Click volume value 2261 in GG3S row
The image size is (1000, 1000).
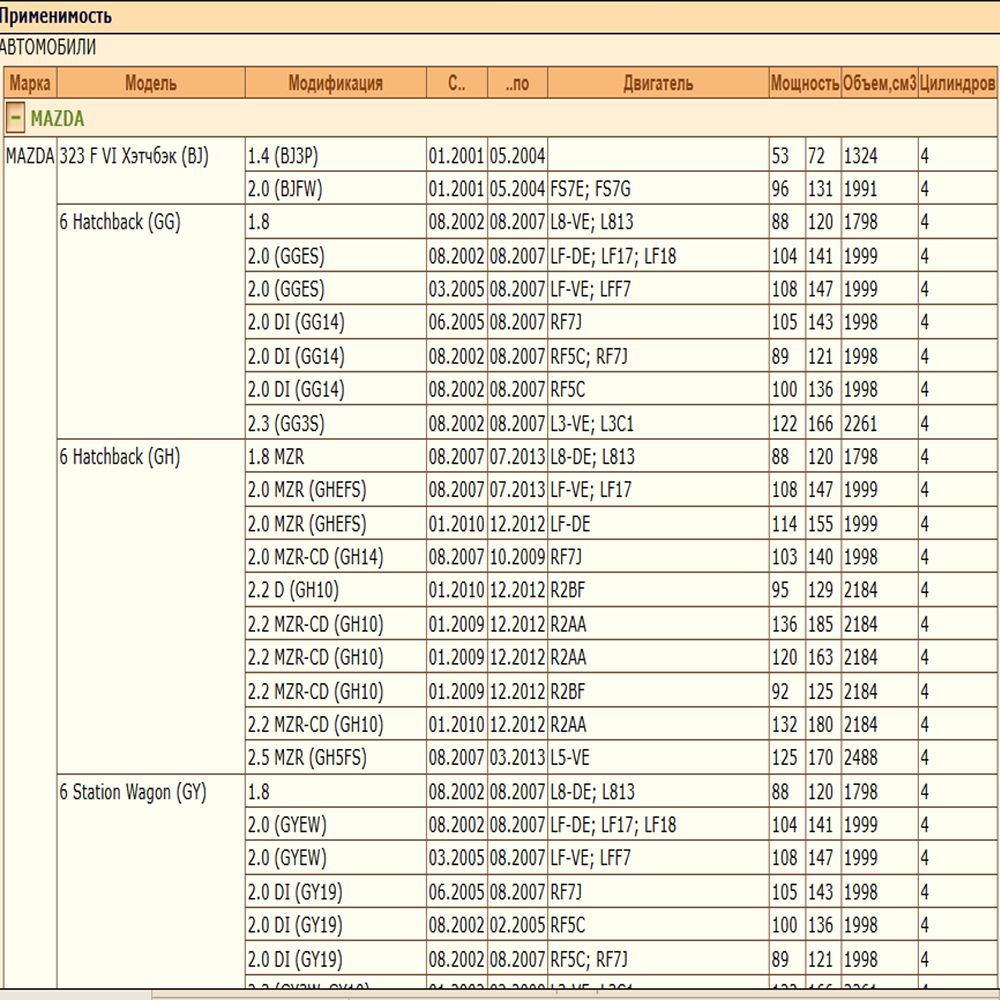click(x=879, y=423)
